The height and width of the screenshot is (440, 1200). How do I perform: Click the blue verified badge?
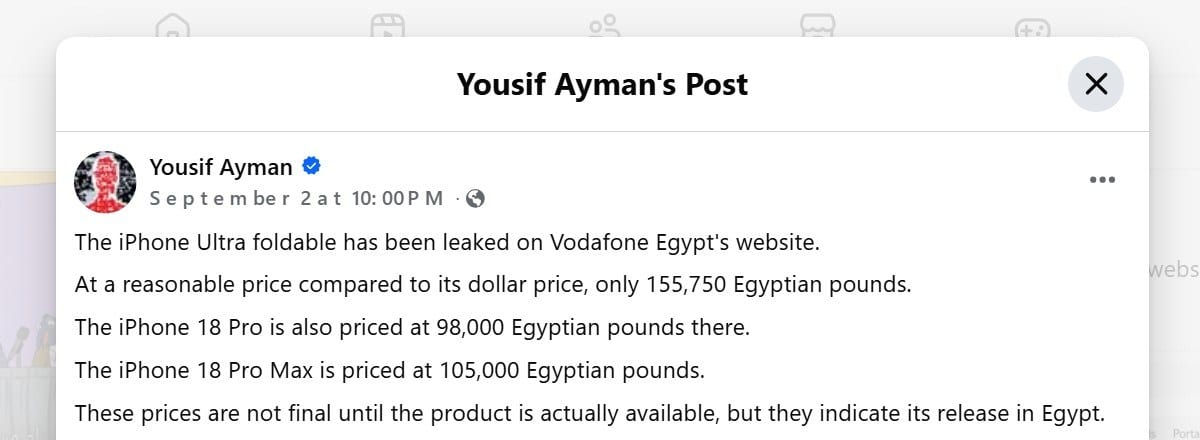tap(311, 166)
